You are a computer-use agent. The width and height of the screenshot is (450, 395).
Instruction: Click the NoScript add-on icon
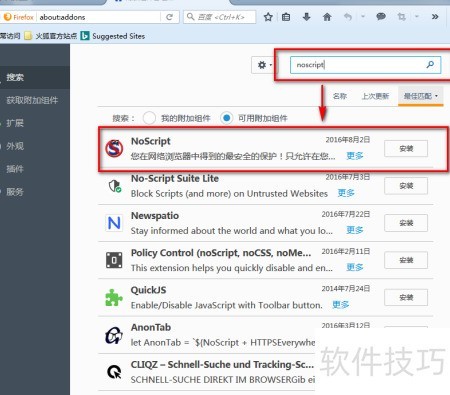tap(114, 148)
